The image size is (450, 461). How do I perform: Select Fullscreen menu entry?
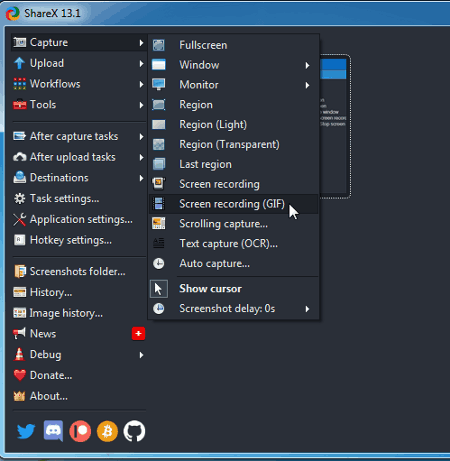(x=234, y=45)
